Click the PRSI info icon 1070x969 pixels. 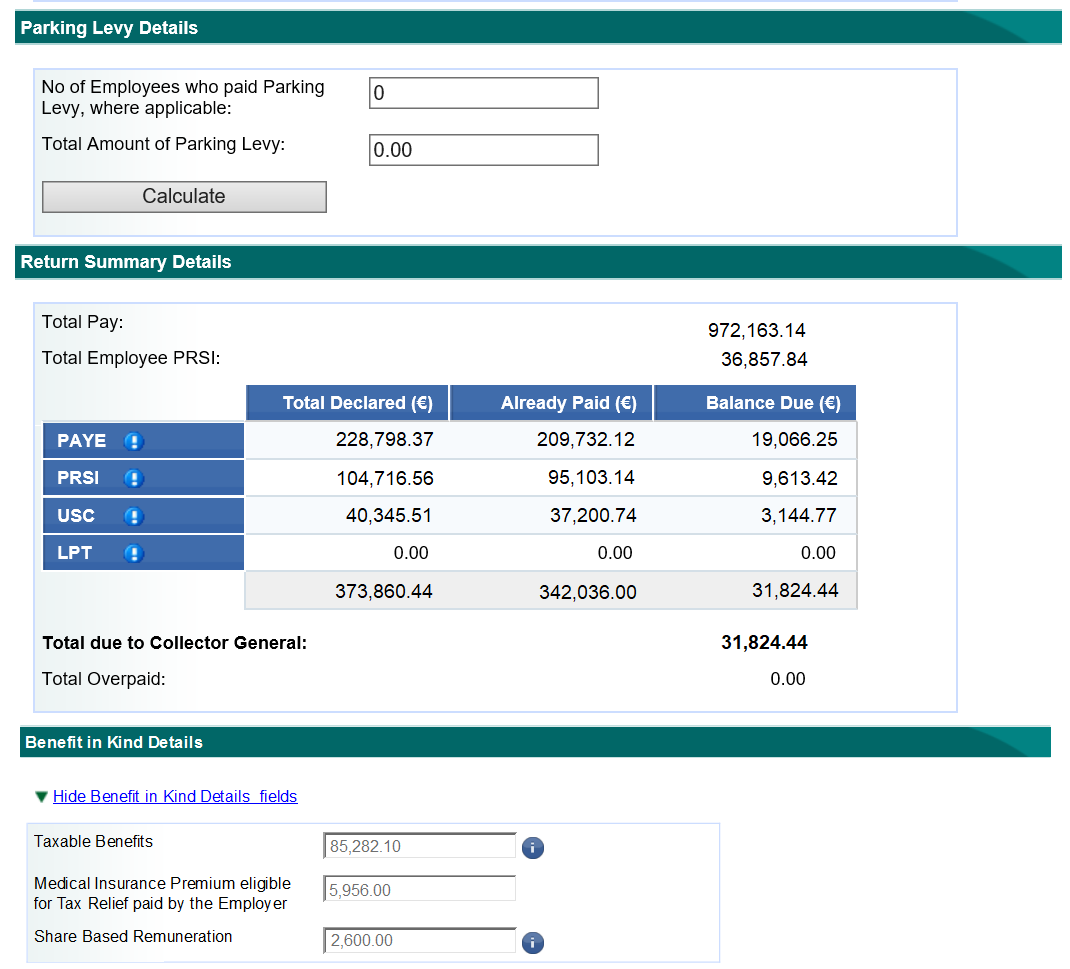(x=134, y=479)
